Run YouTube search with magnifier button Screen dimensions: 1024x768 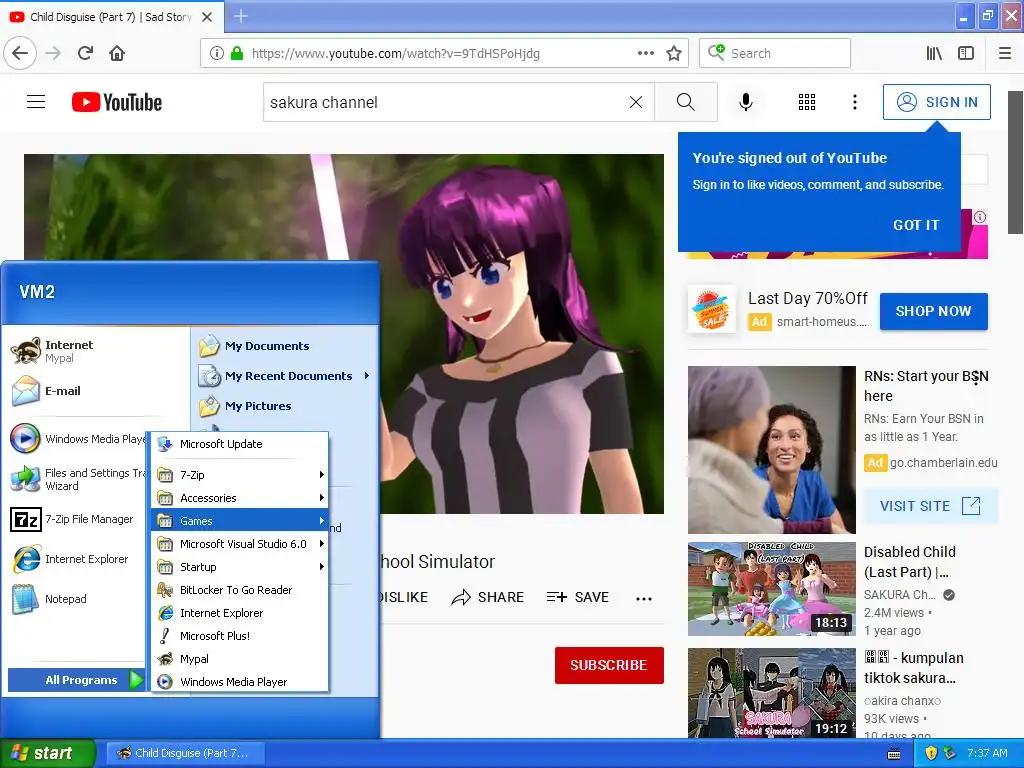tap(686, 102)
